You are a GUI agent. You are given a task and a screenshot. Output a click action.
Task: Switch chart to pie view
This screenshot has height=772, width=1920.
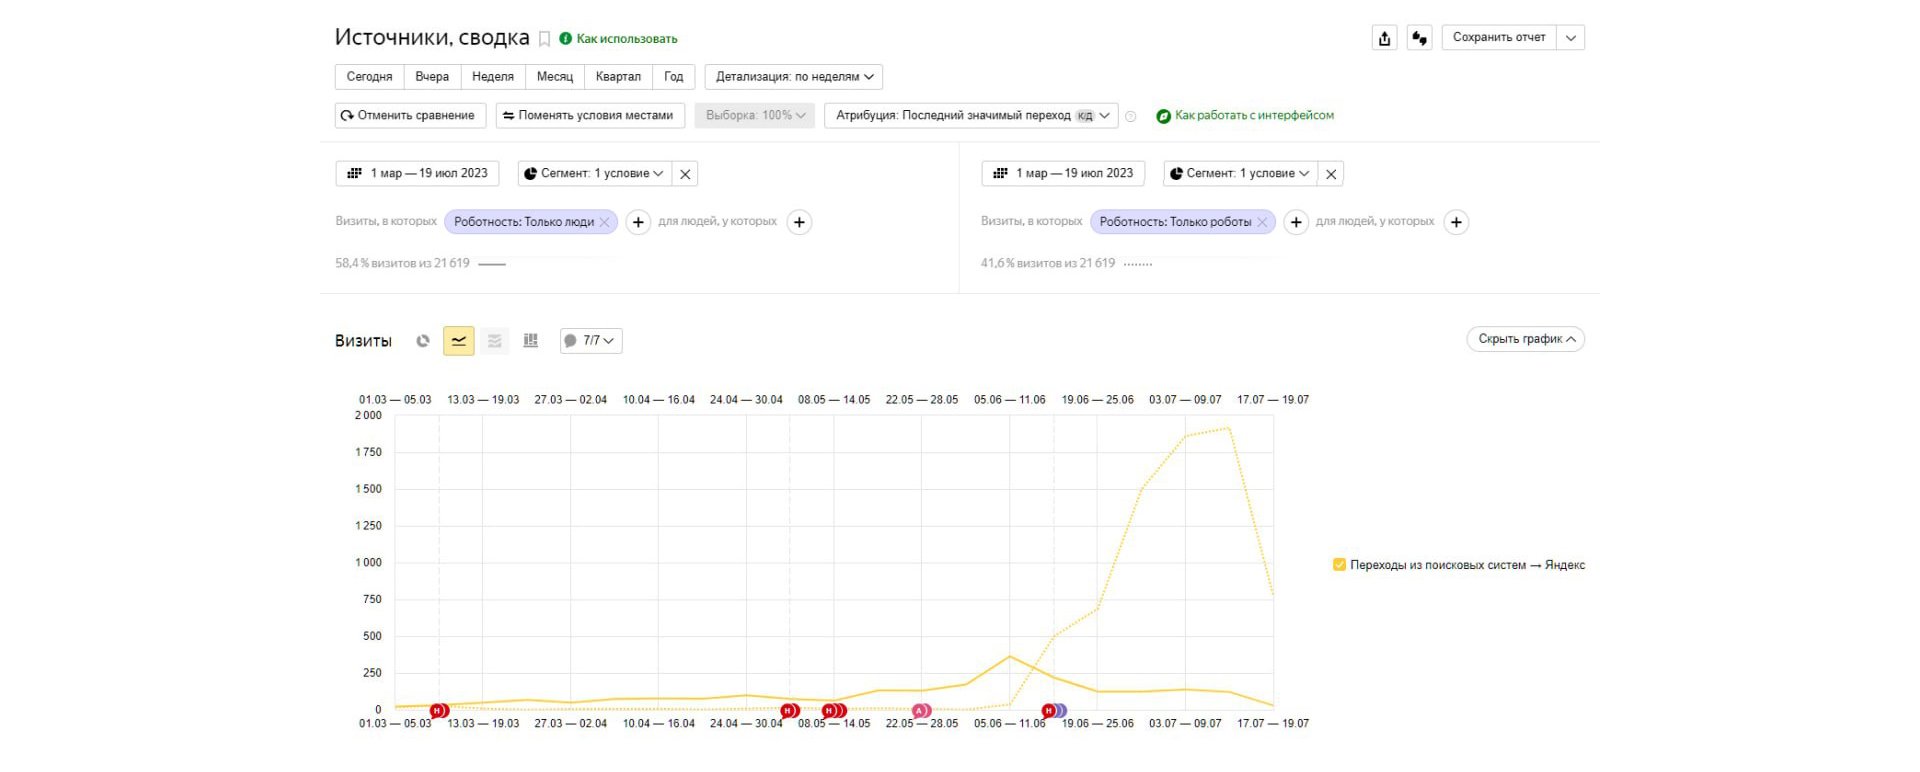[423, 341]
